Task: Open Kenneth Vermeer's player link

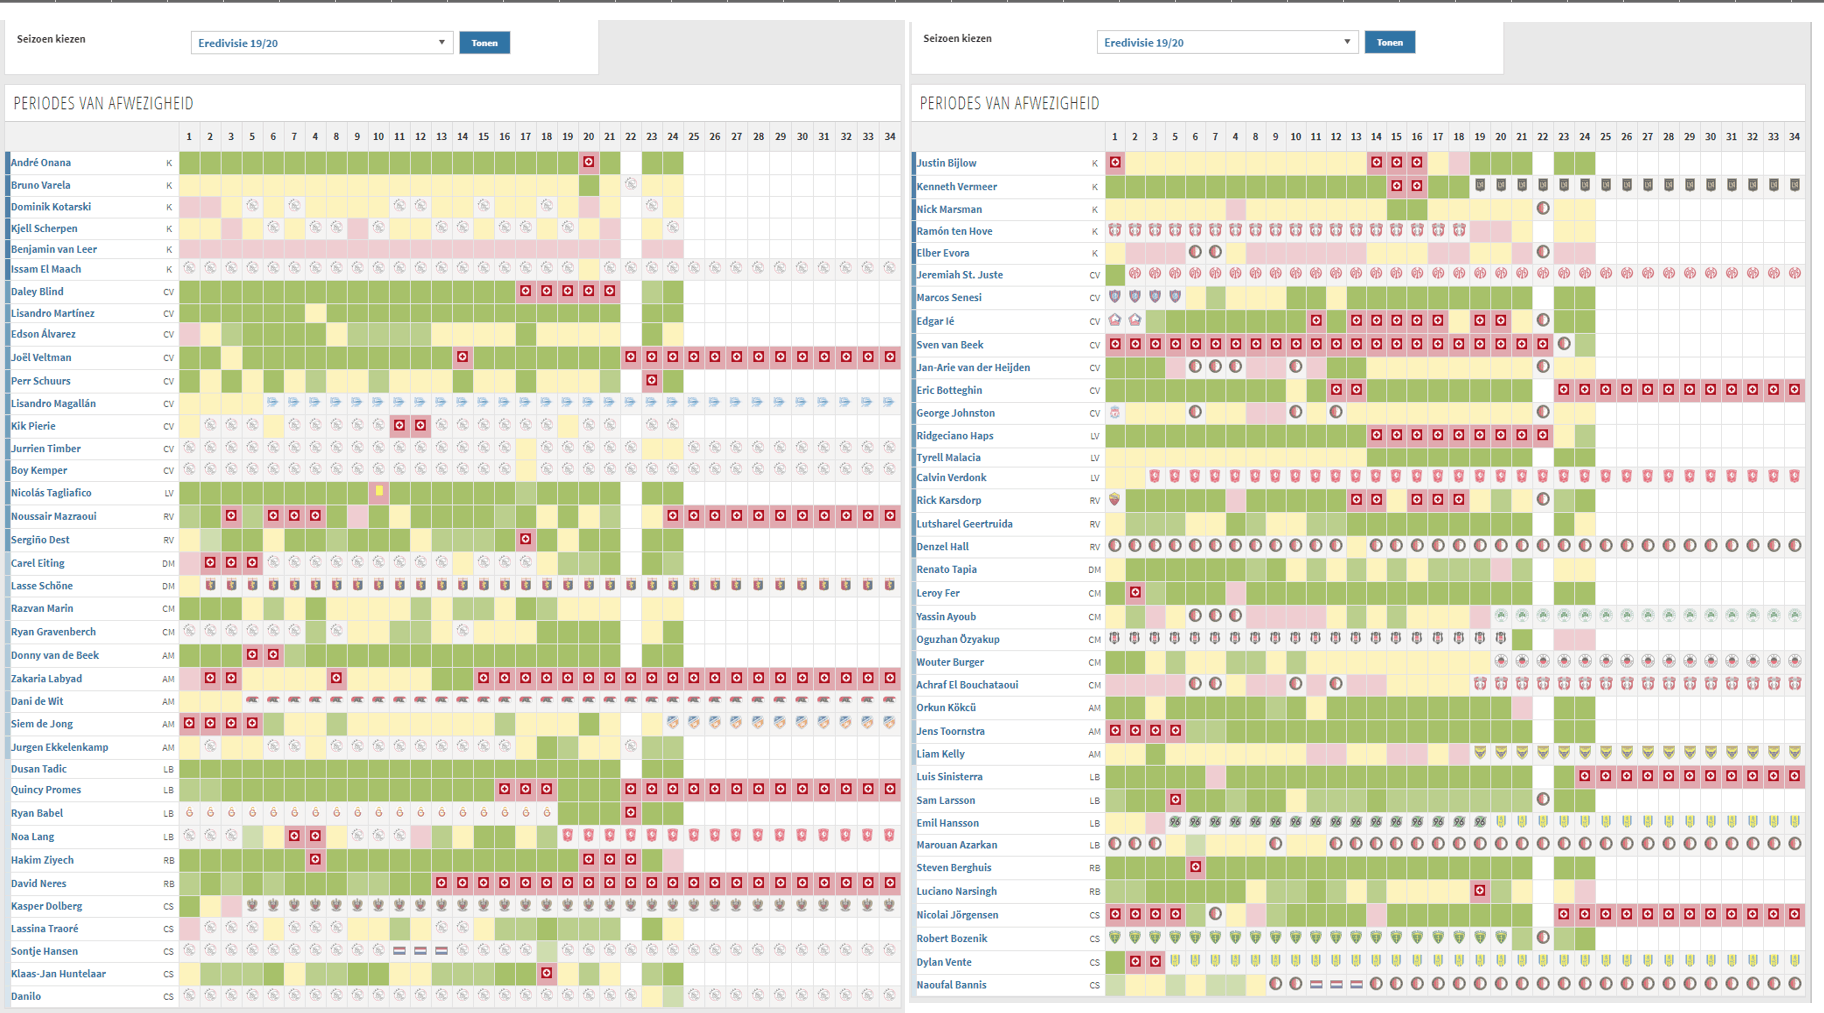Action: tap(957, 186)
